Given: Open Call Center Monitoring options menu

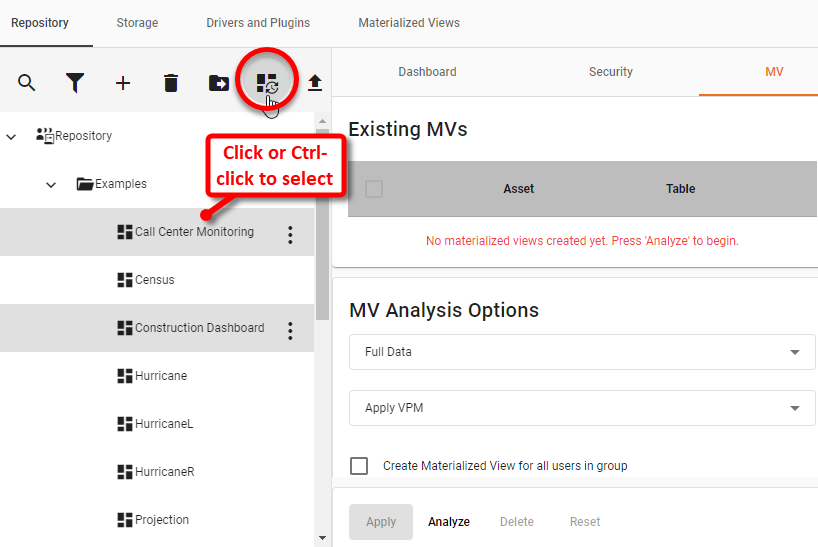Looking at the screenshot, I should click(x=291, y=235).
